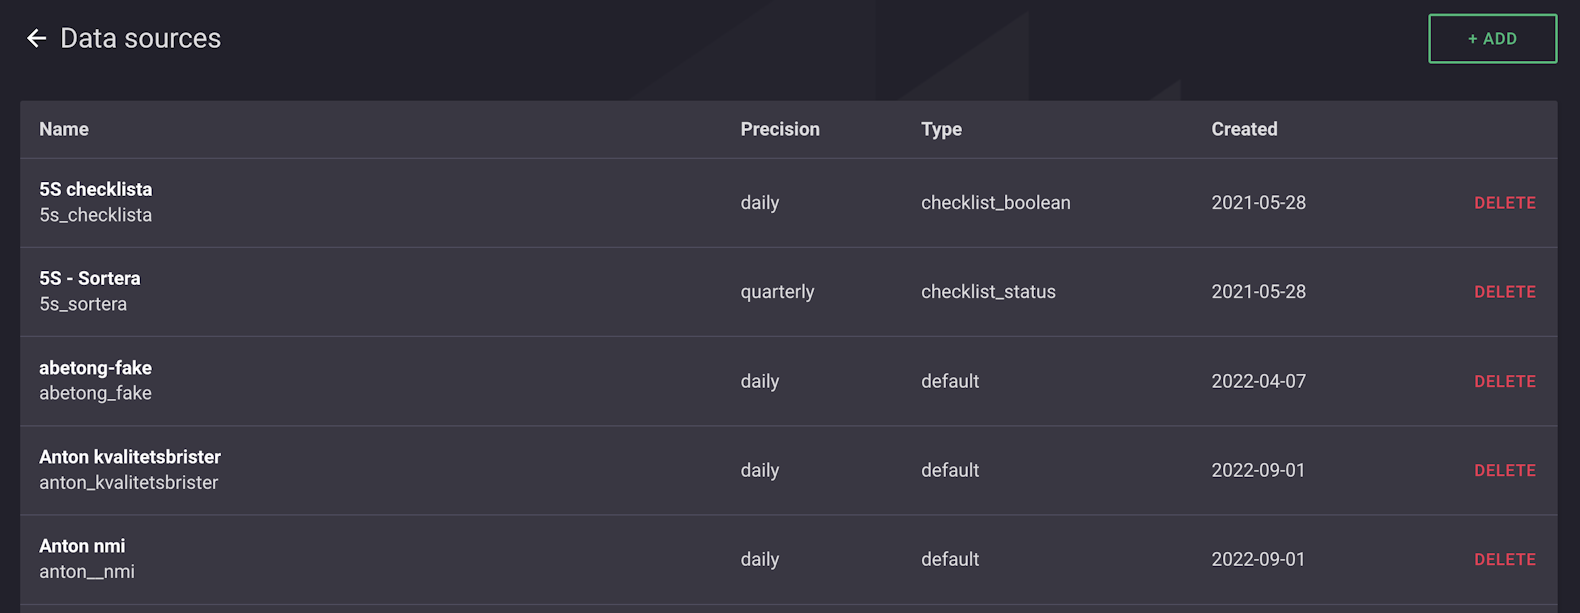Delete the 5S - Sortera data source
Viewport: 1580px width, 613px height.
[x=1505, y=291]
